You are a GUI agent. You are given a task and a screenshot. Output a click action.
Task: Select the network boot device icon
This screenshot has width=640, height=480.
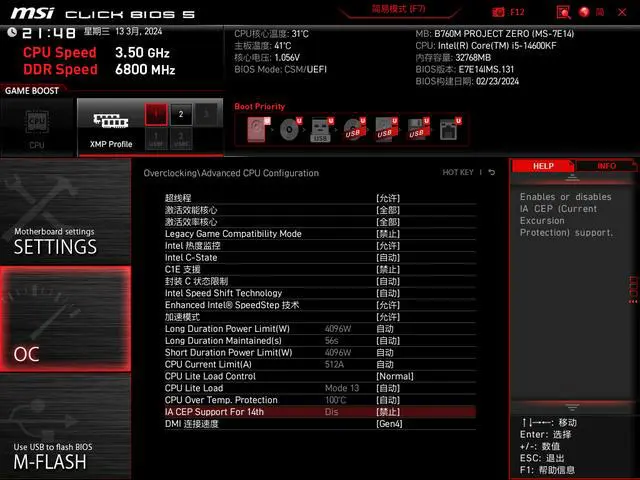point(449,129)
